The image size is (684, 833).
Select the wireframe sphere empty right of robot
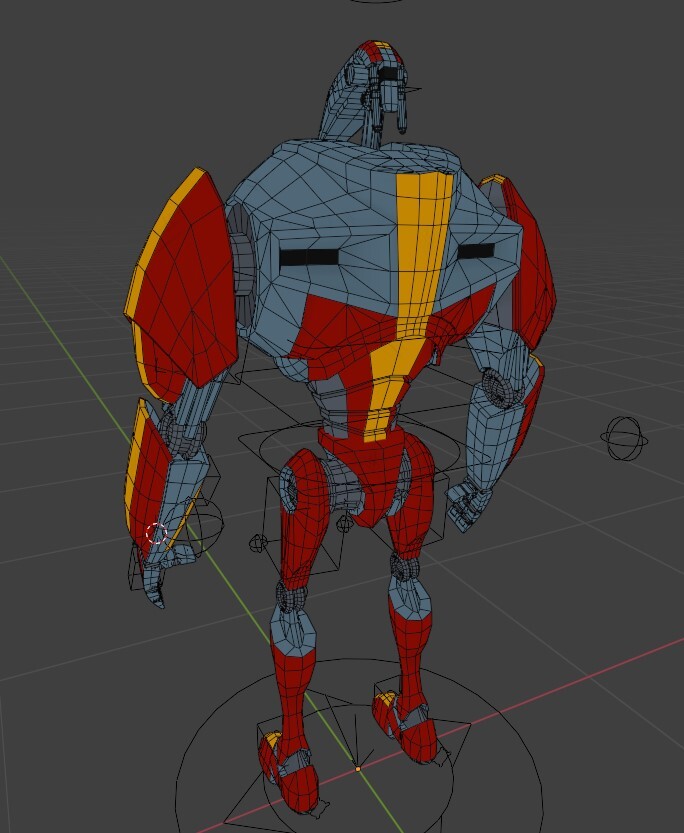click(624, 438)
